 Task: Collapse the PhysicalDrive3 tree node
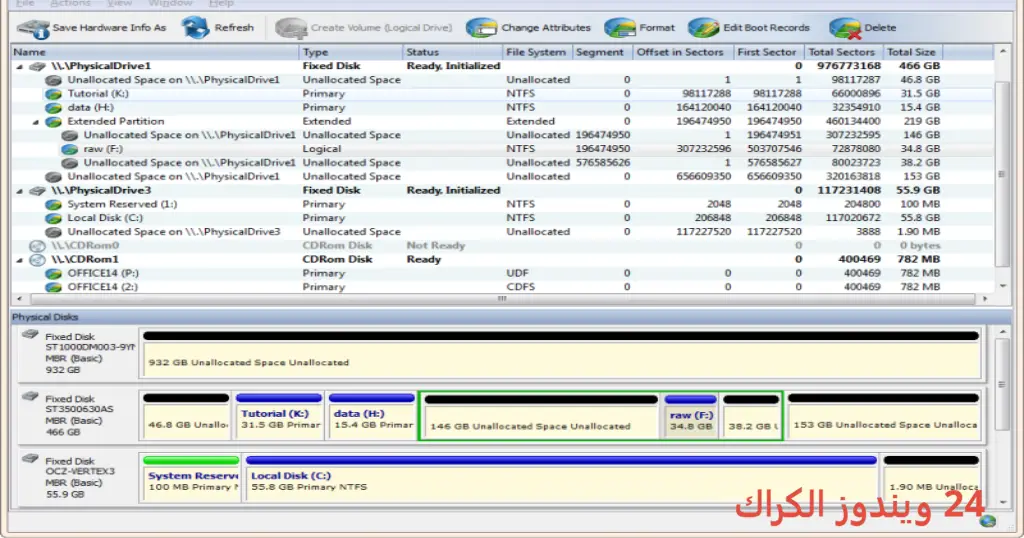20,191
